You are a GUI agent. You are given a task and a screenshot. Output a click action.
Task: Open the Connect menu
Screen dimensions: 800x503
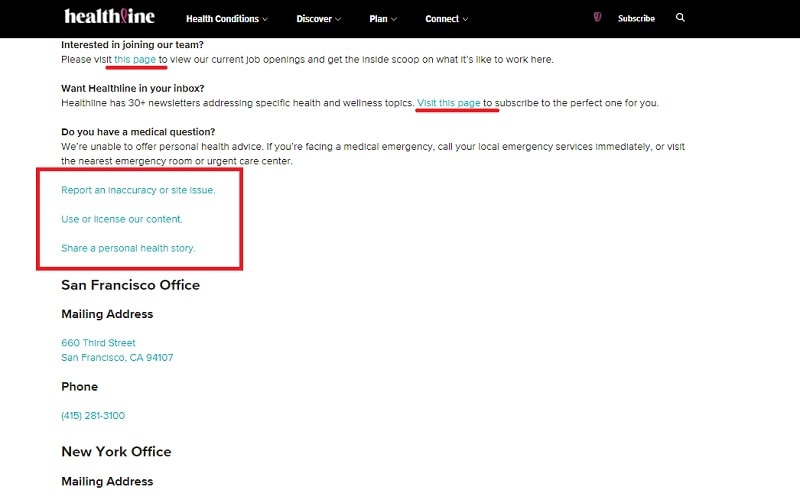pyautogui.click(x=446, y=19)
